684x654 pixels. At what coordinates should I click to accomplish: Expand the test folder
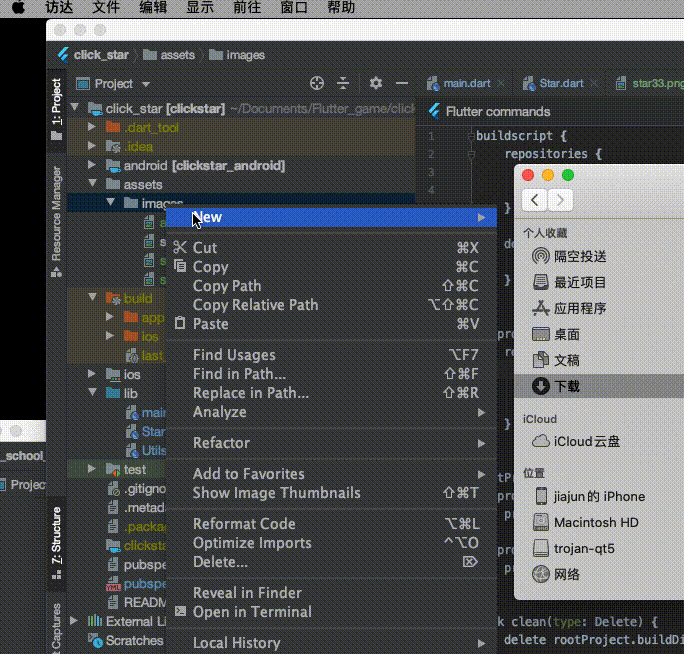click(92, 469)
